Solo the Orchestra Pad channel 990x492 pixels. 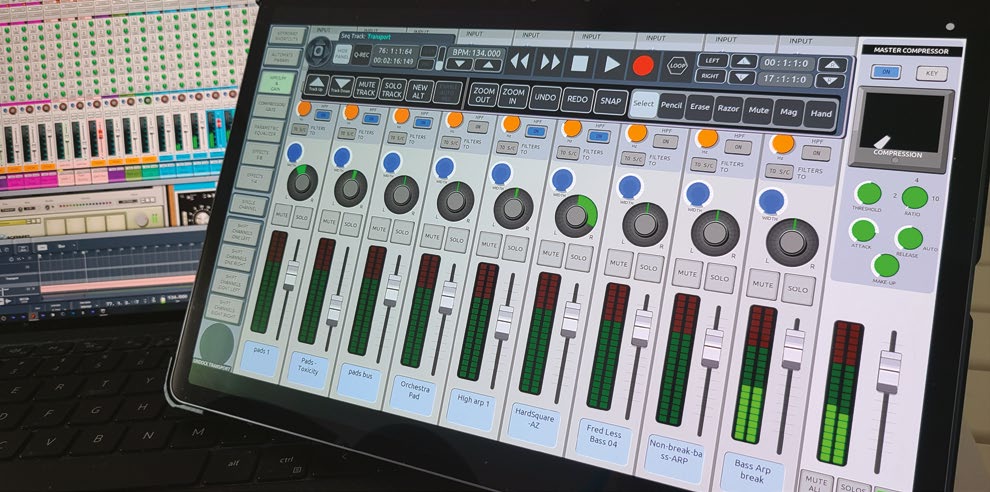[456, 240]
